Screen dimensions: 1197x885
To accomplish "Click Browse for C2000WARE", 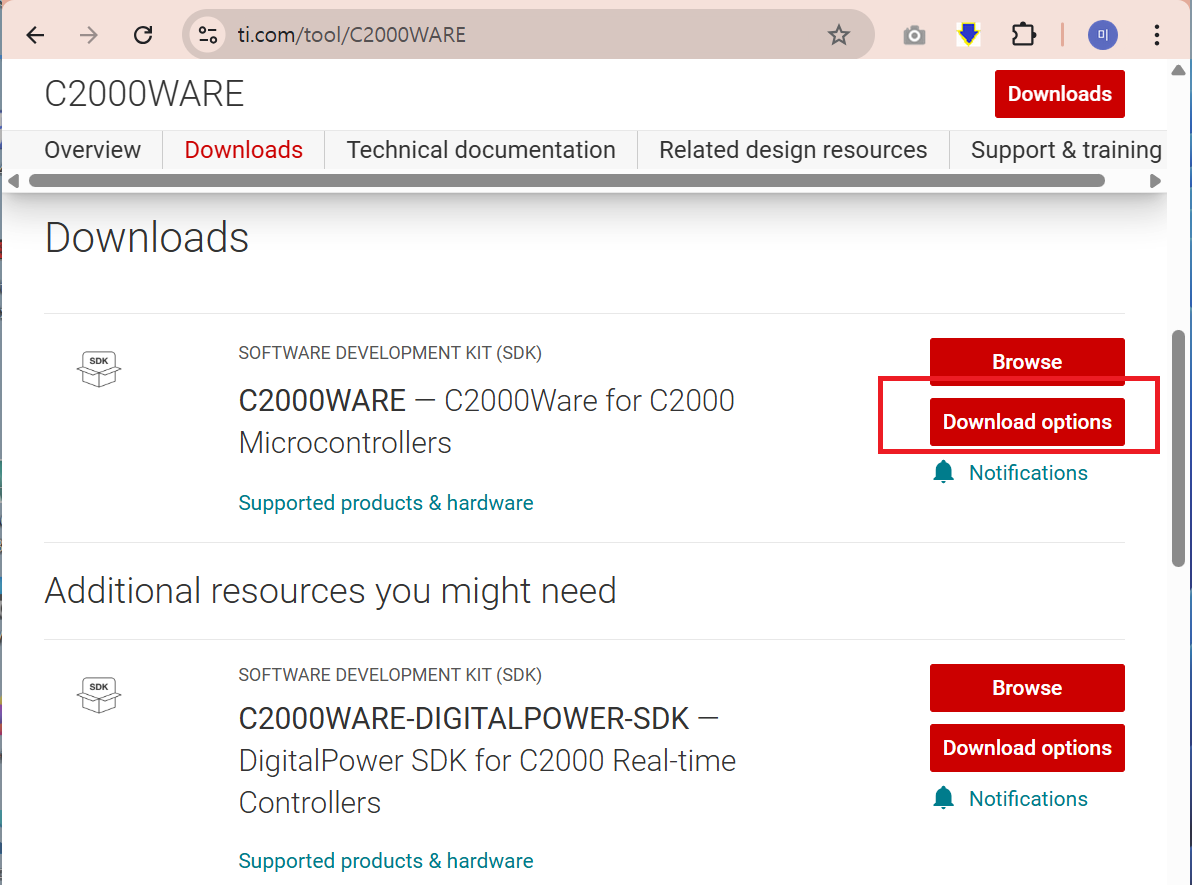I will click(x=1027, y=361).
